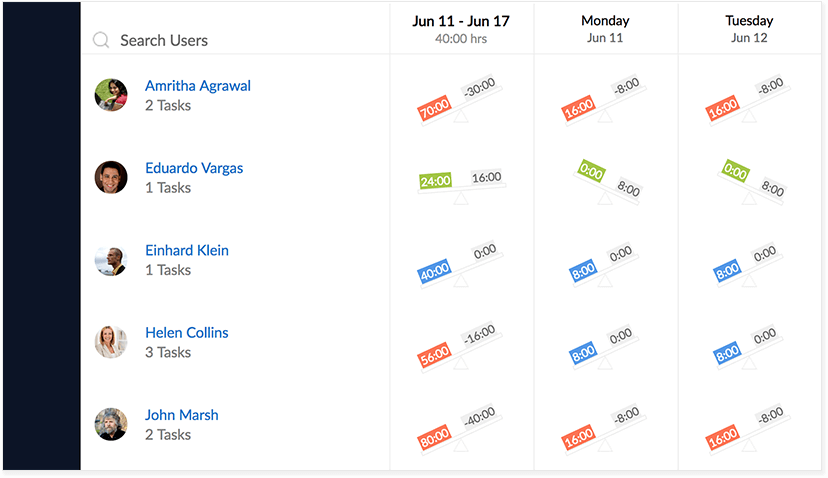Viewport: 828px width, 478px height.
Task: Open Amritha Agrawal's weekly balance scale icon
Action: [460, 99]
